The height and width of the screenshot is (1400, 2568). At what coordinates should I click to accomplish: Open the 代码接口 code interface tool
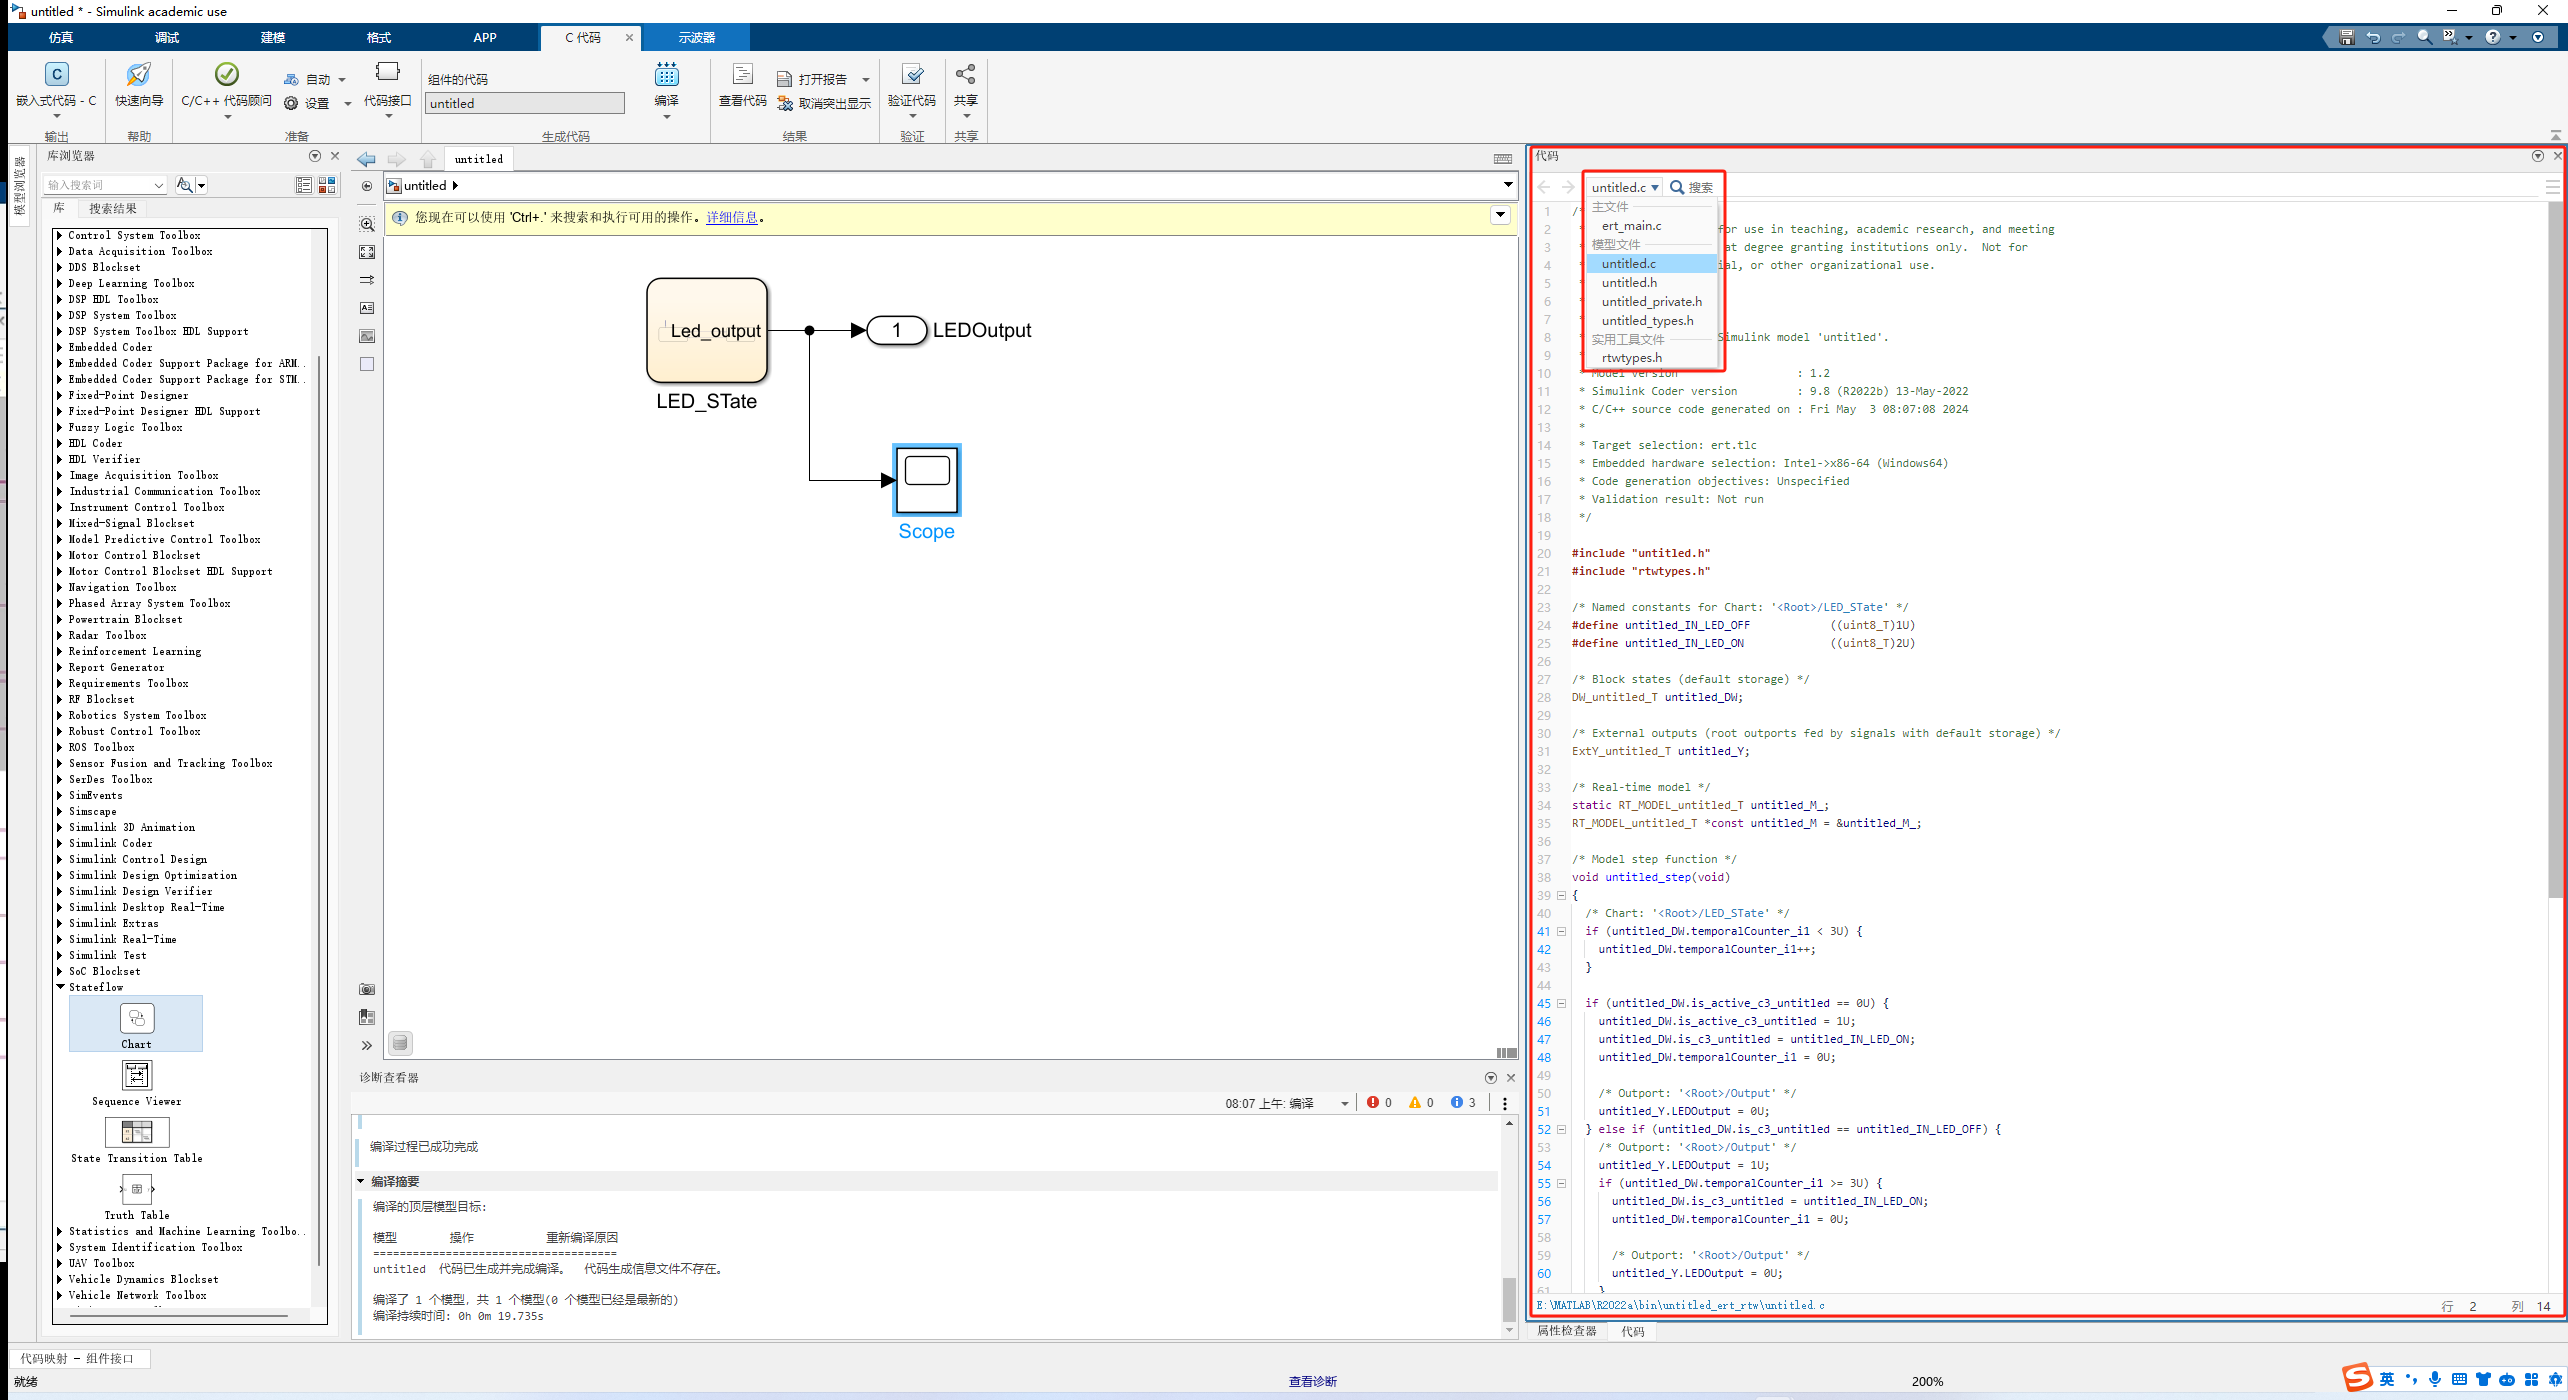(x=387, y=90)
